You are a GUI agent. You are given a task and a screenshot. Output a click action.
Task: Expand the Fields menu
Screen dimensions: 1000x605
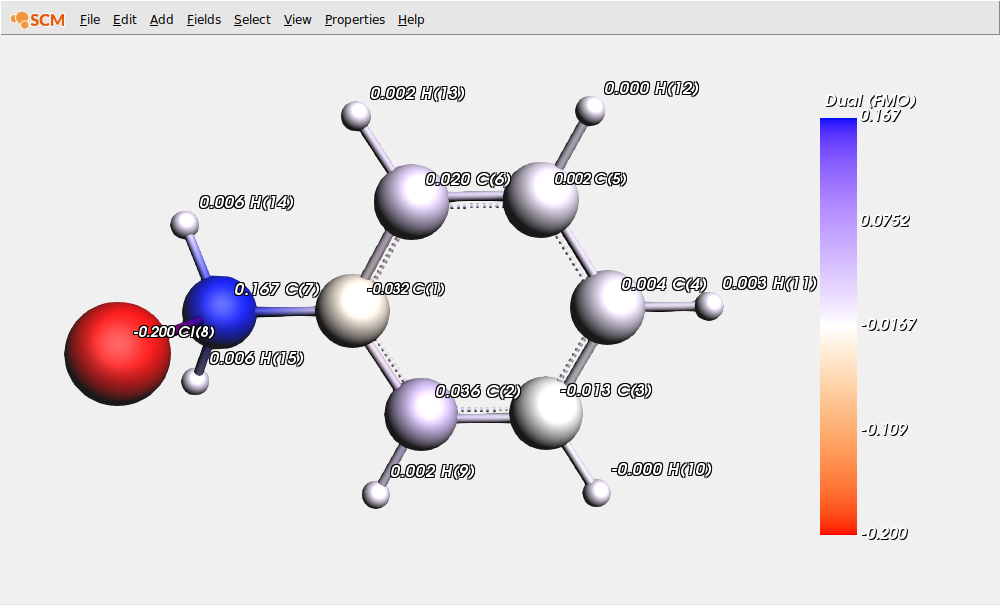coord(204,19)
